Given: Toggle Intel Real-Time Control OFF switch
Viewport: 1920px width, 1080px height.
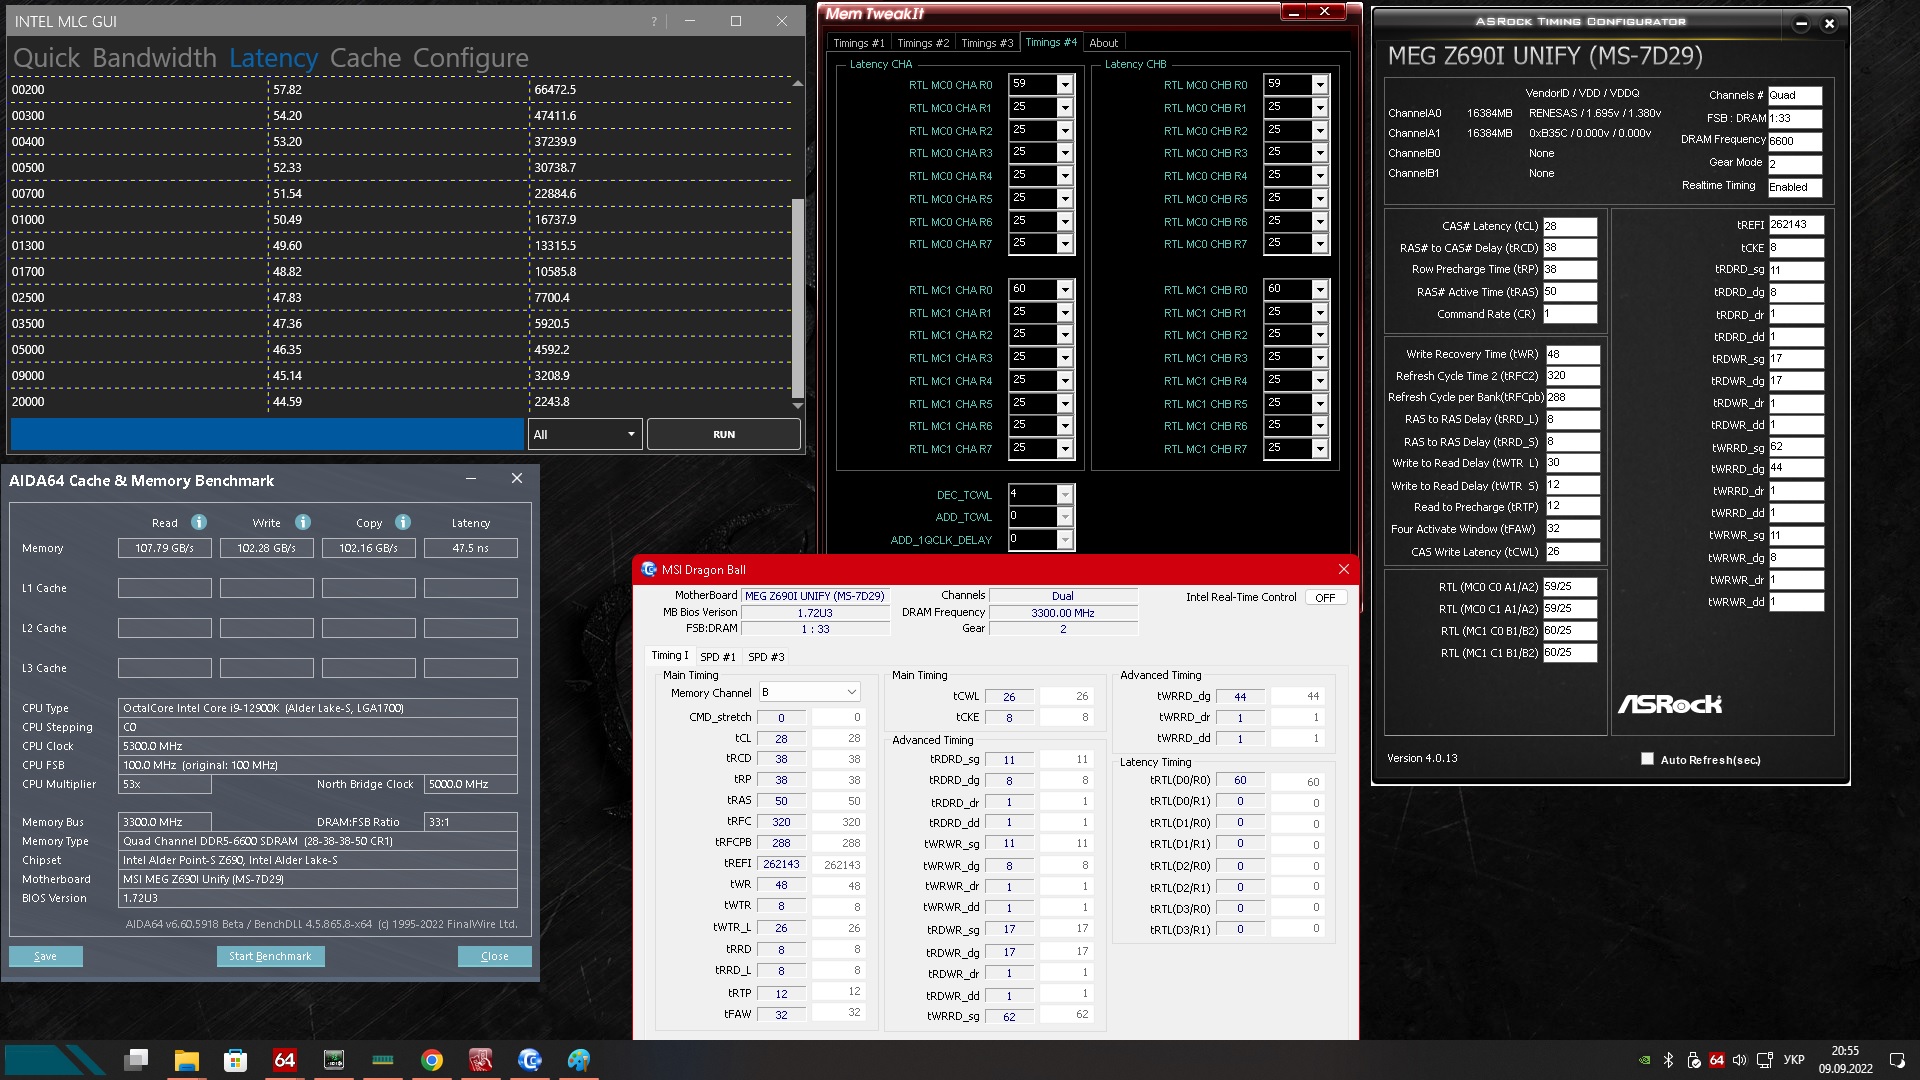Looking at the screenshot, I should (x=1325, y=597).
